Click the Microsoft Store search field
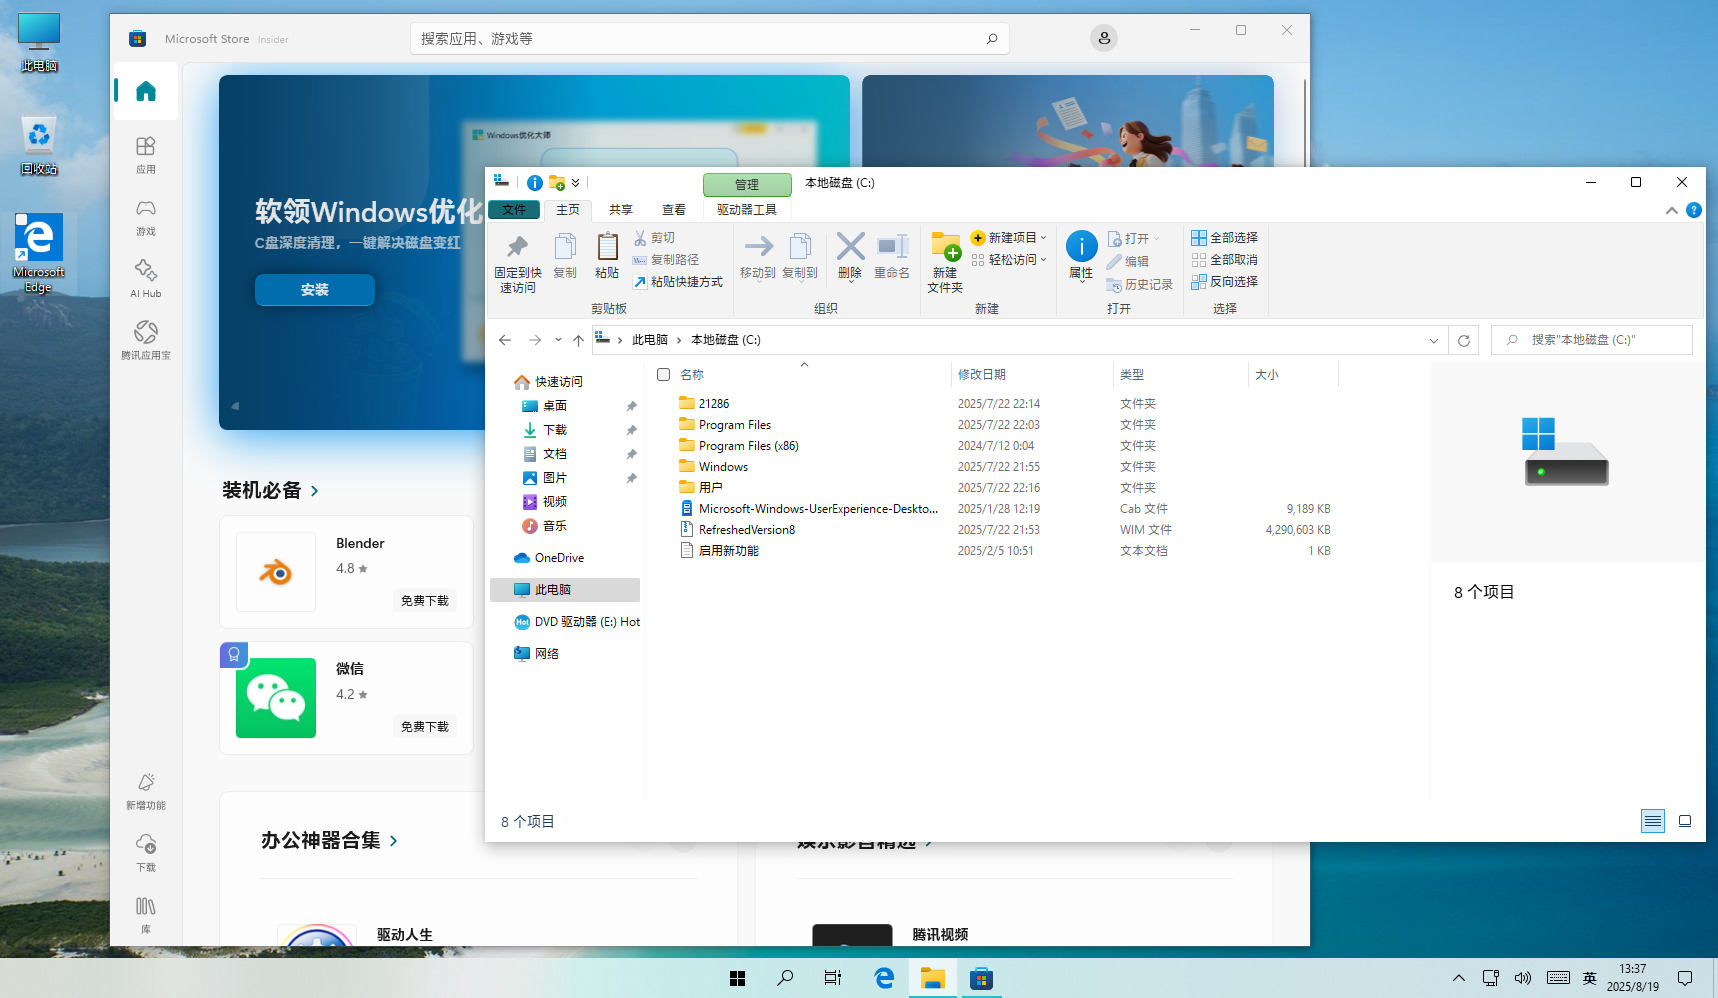The height and width of the screenshot is (998, 1718). tap(700, 39)
